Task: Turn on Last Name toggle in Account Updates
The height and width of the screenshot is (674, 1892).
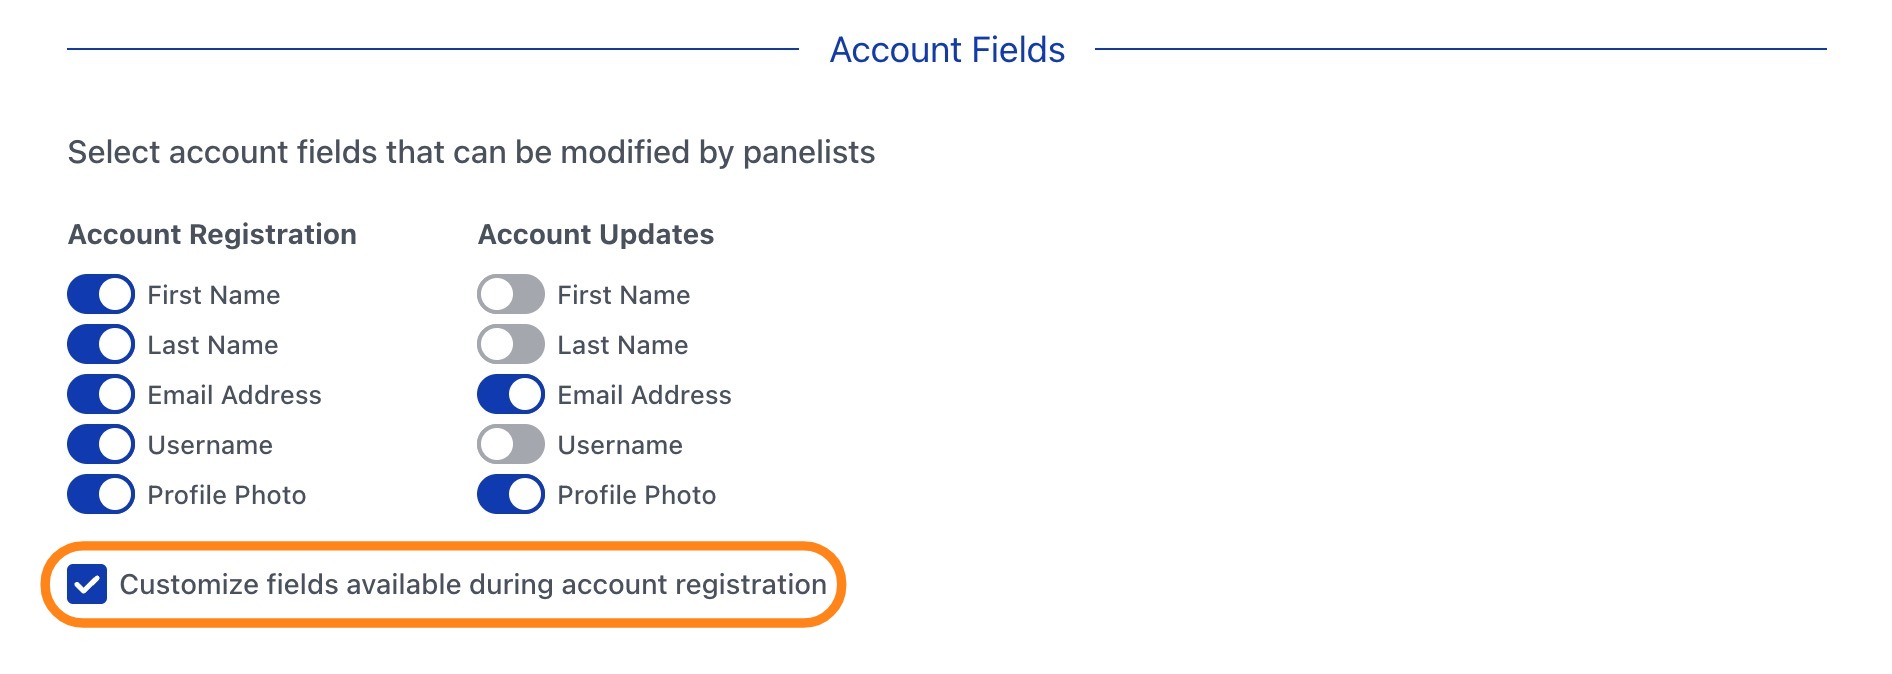Action: click(x=511, y=345)
